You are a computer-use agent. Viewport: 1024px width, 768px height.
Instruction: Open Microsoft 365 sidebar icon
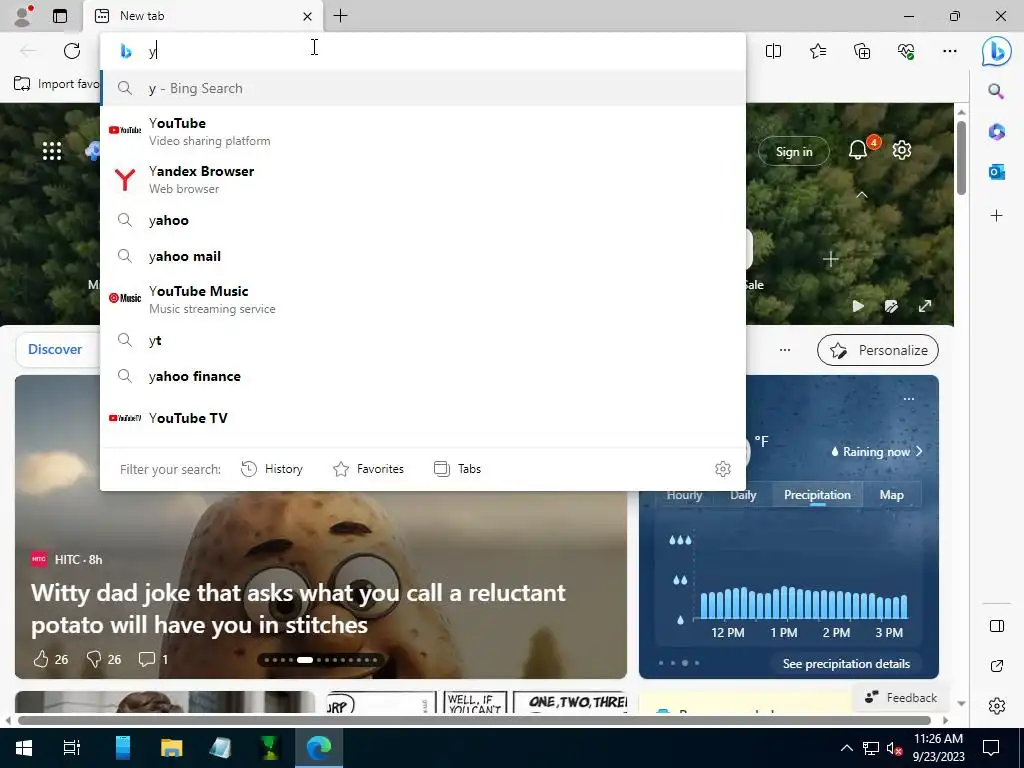pos(996,131)
